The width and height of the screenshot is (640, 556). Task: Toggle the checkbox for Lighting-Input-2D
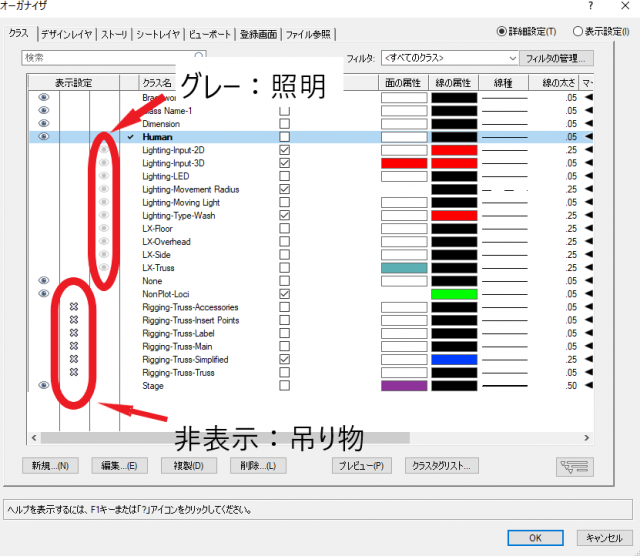coord(285,150)
